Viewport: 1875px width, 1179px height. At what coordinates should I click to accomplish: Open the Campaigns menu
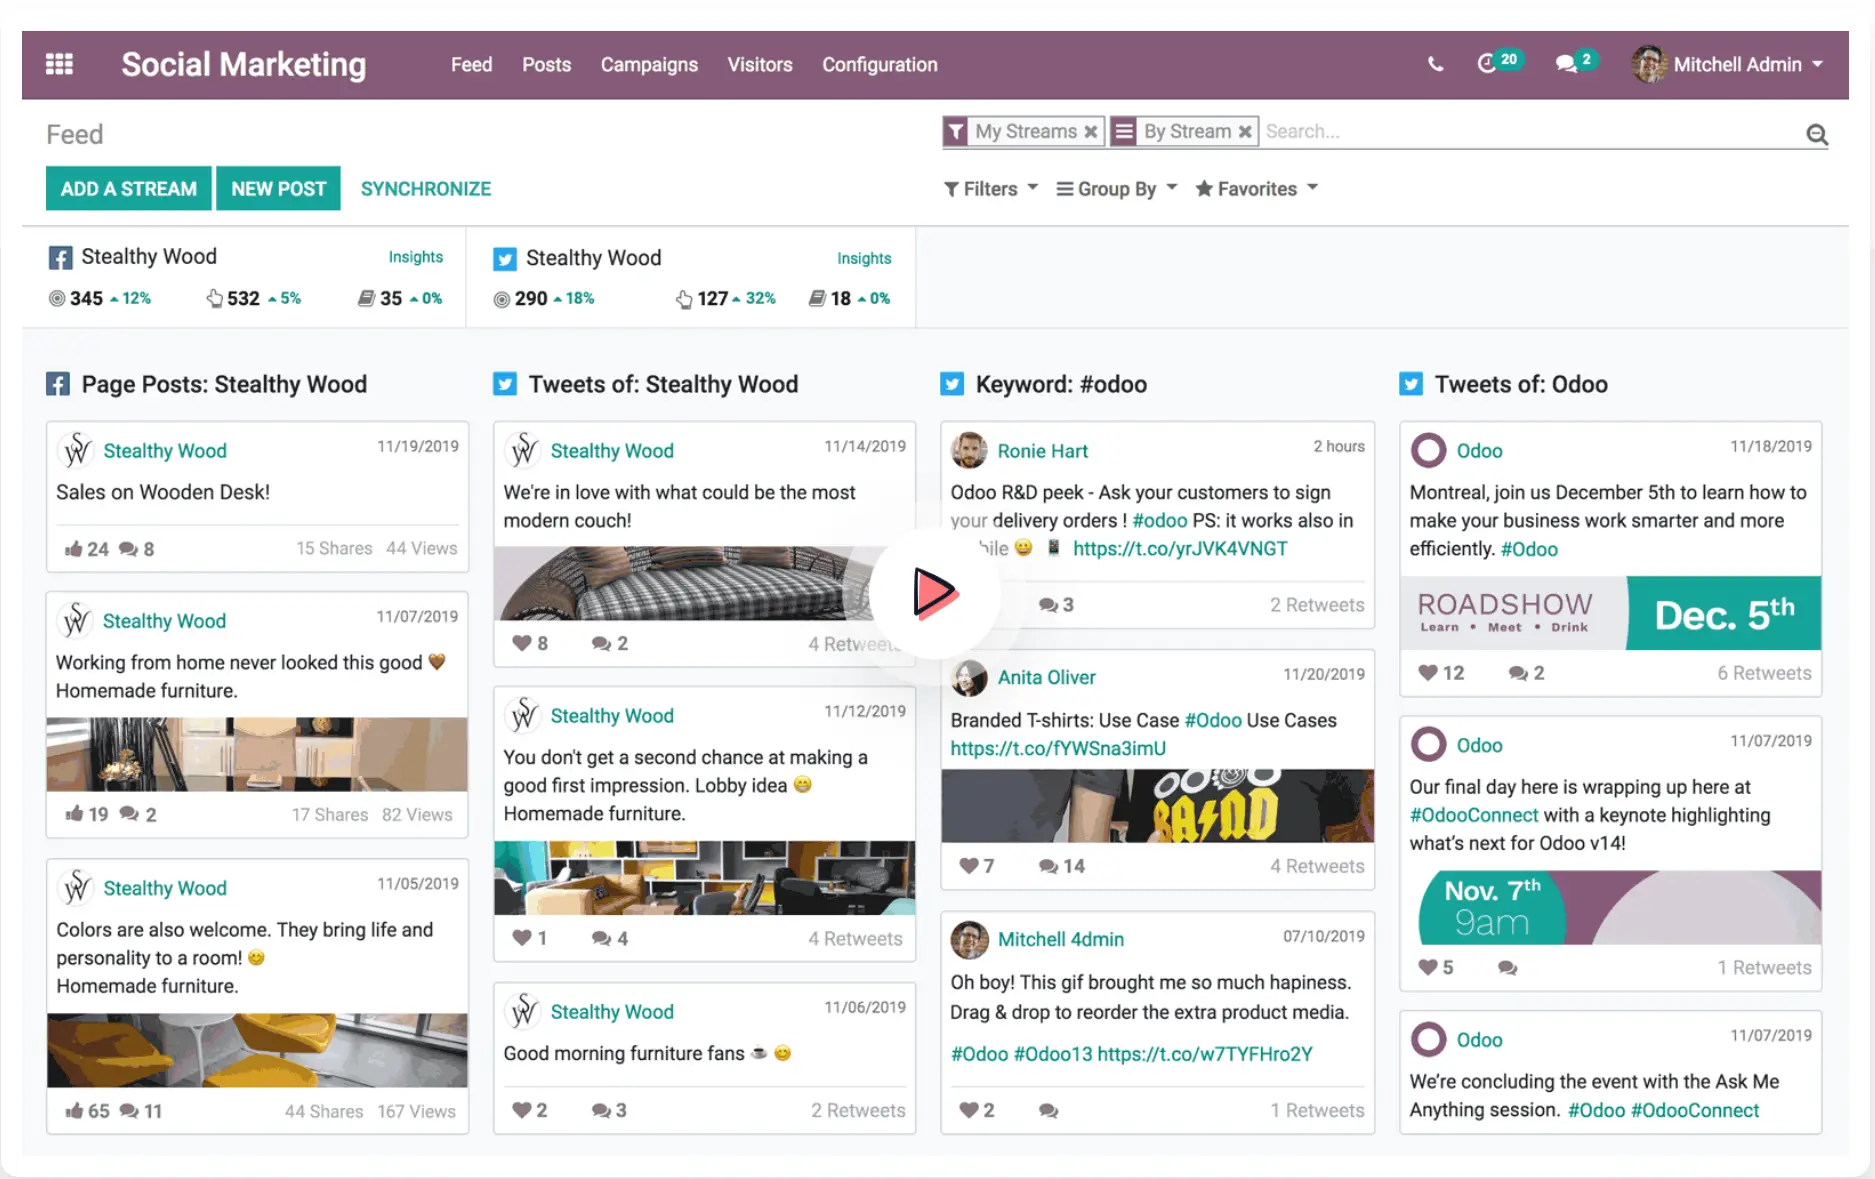pos(649,64)
